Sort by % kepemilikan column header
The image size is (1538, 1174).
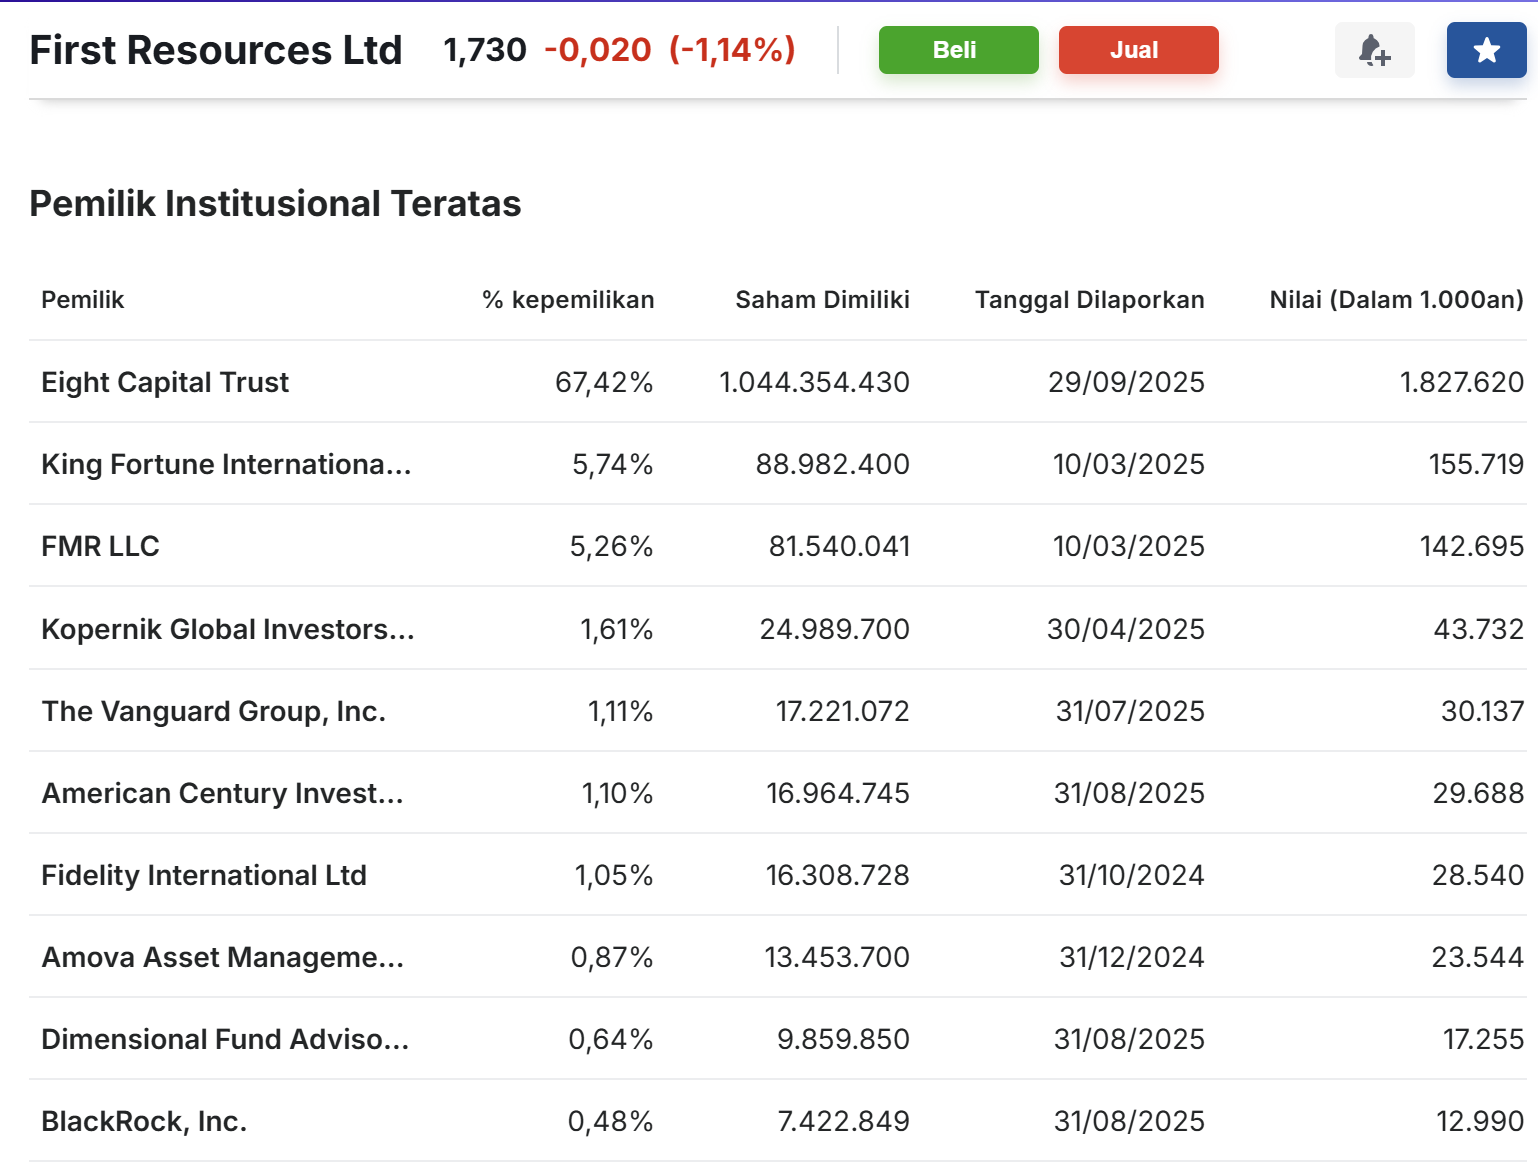point(568,300)
